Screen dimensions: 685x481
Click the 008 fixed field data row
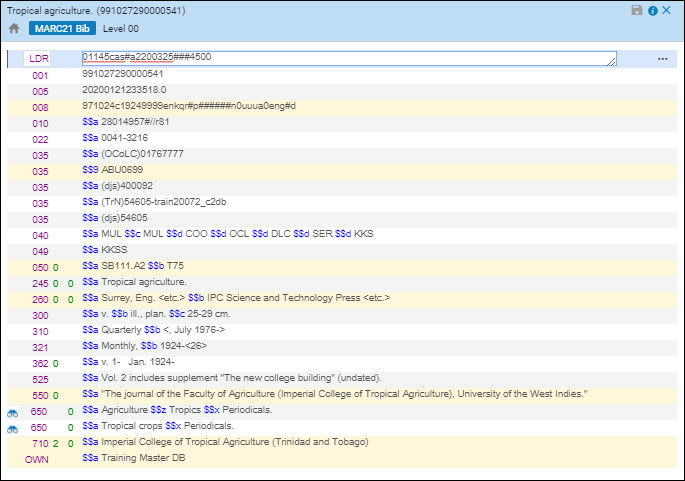(189, 106)
